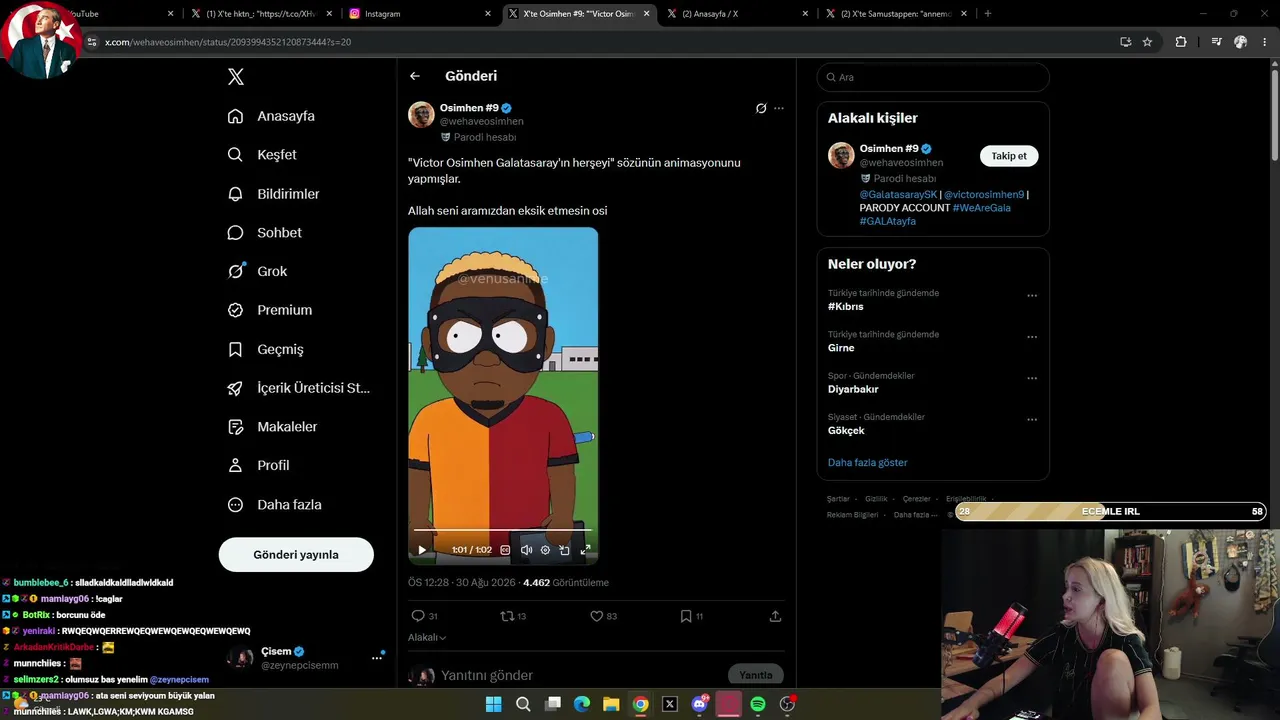
Task: Reply to the post via comment icon
Action: (424, 616)
